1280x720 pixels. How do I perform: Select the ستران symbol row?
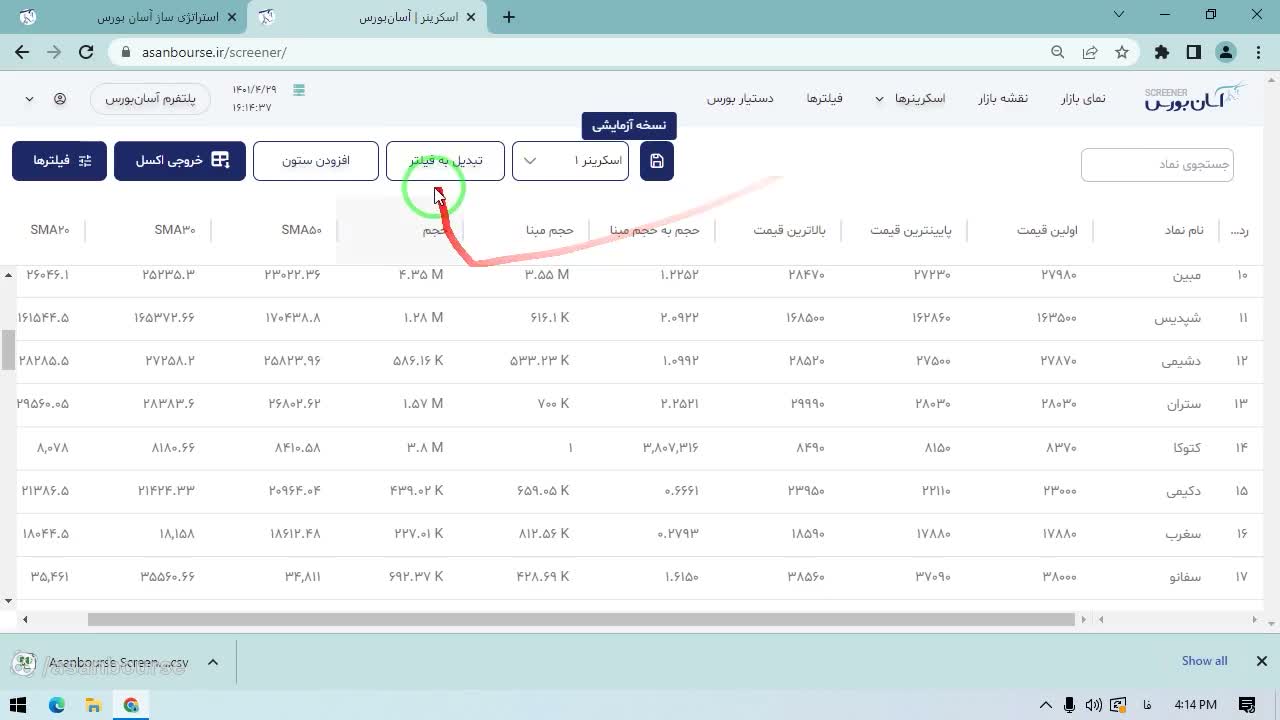click(640, 404)
